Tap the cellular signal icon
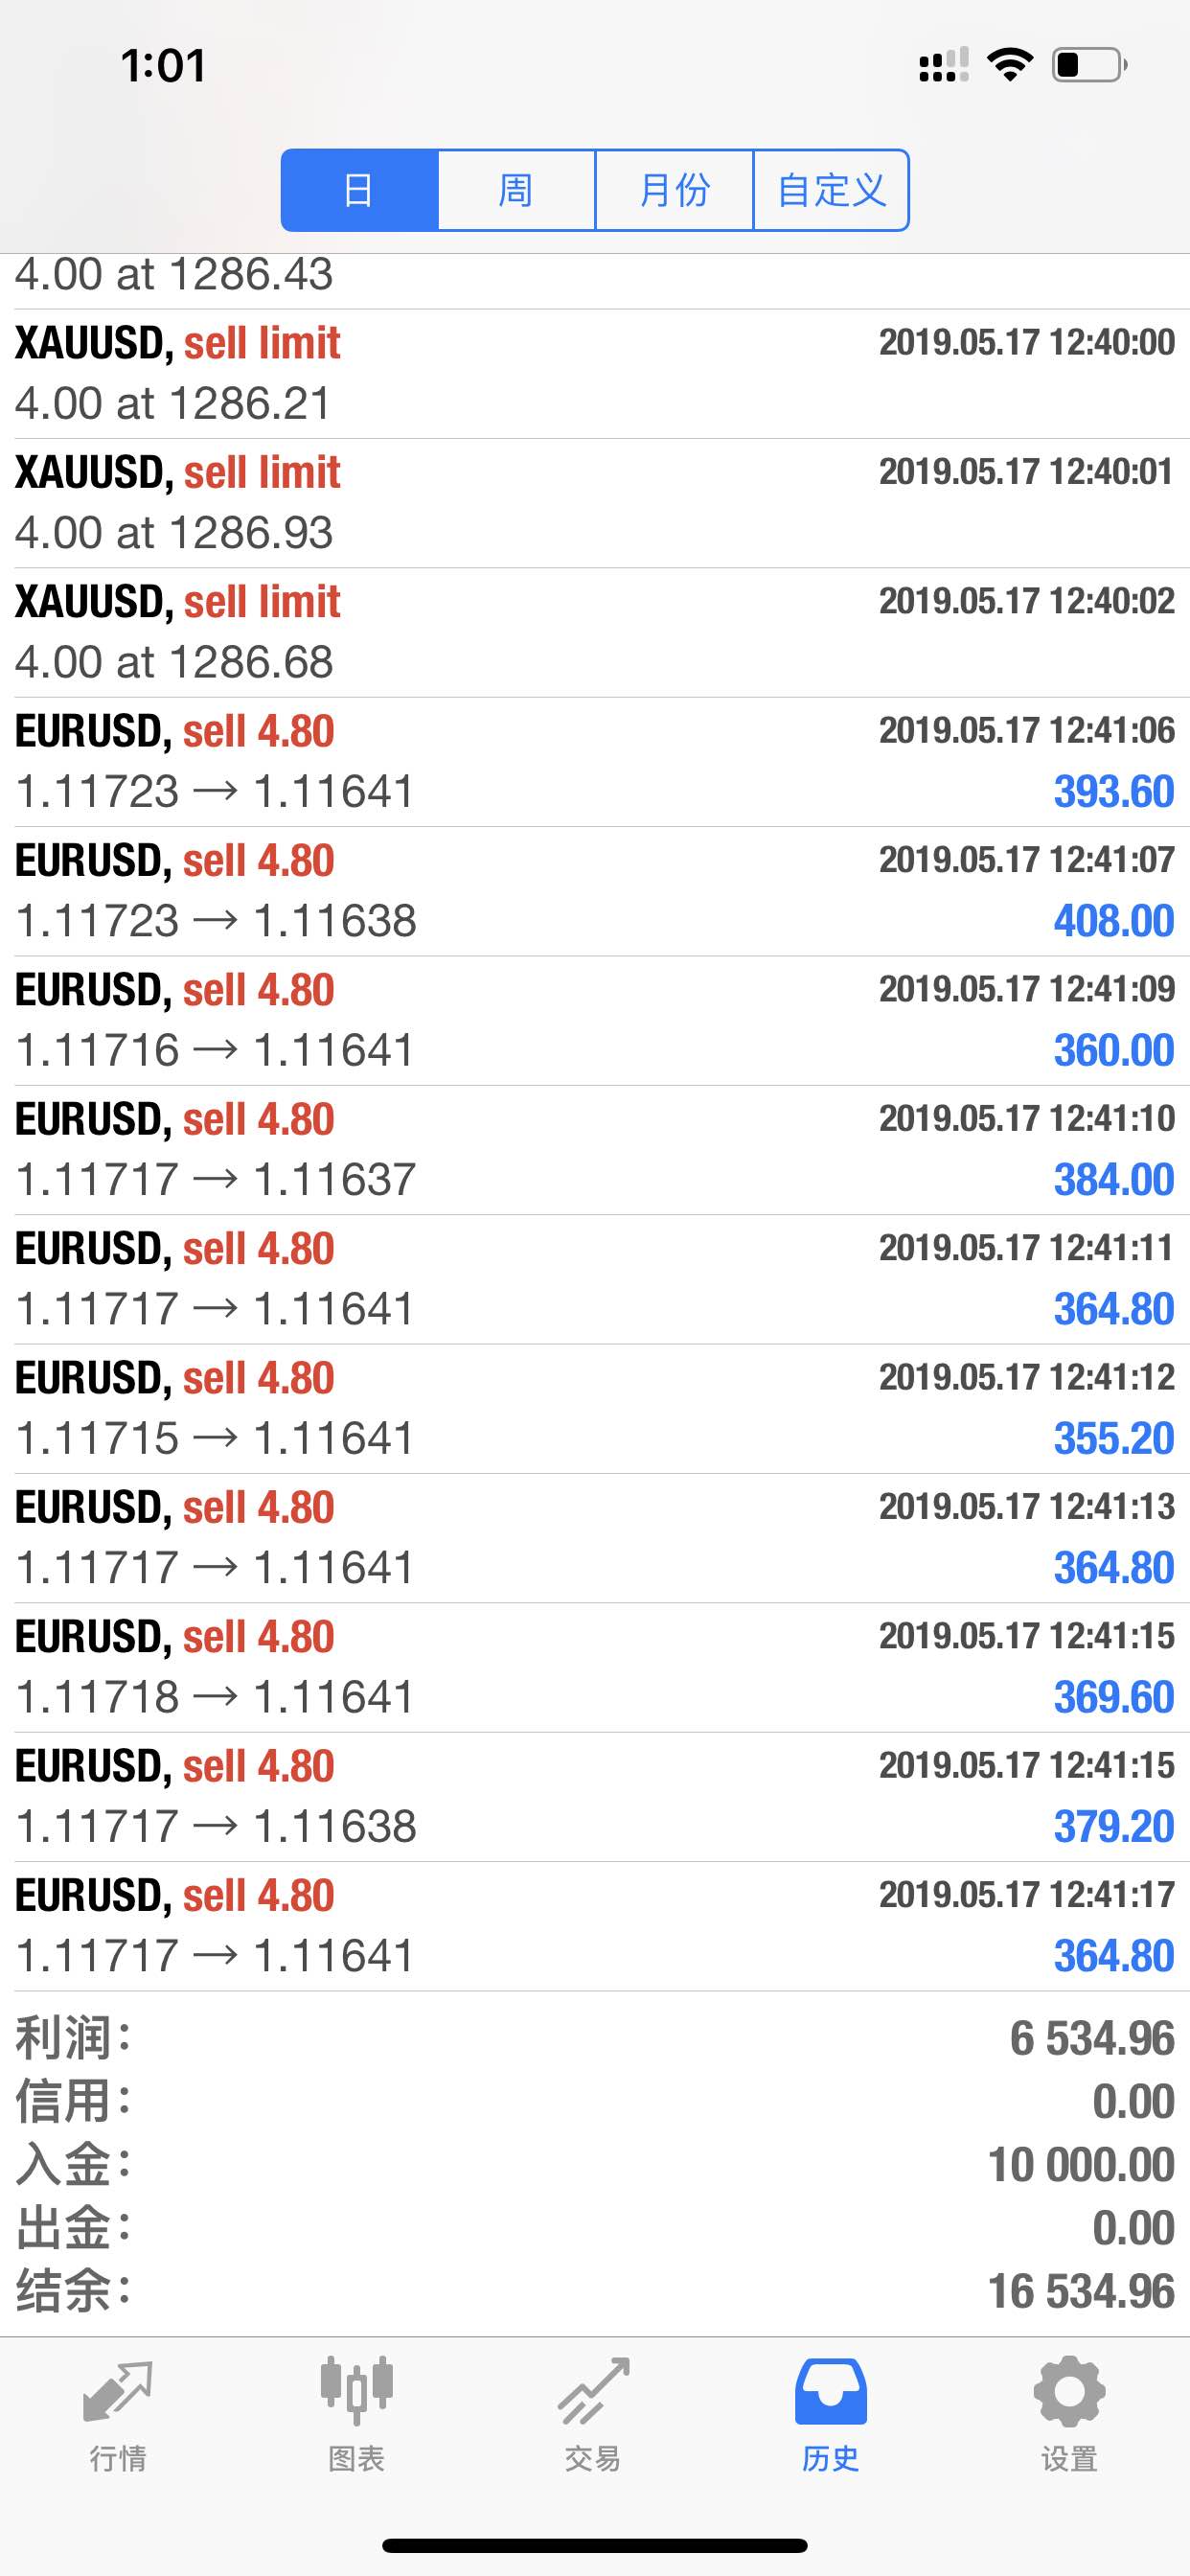Viewport: 1190px width, 2576px height. coord(943,65)
